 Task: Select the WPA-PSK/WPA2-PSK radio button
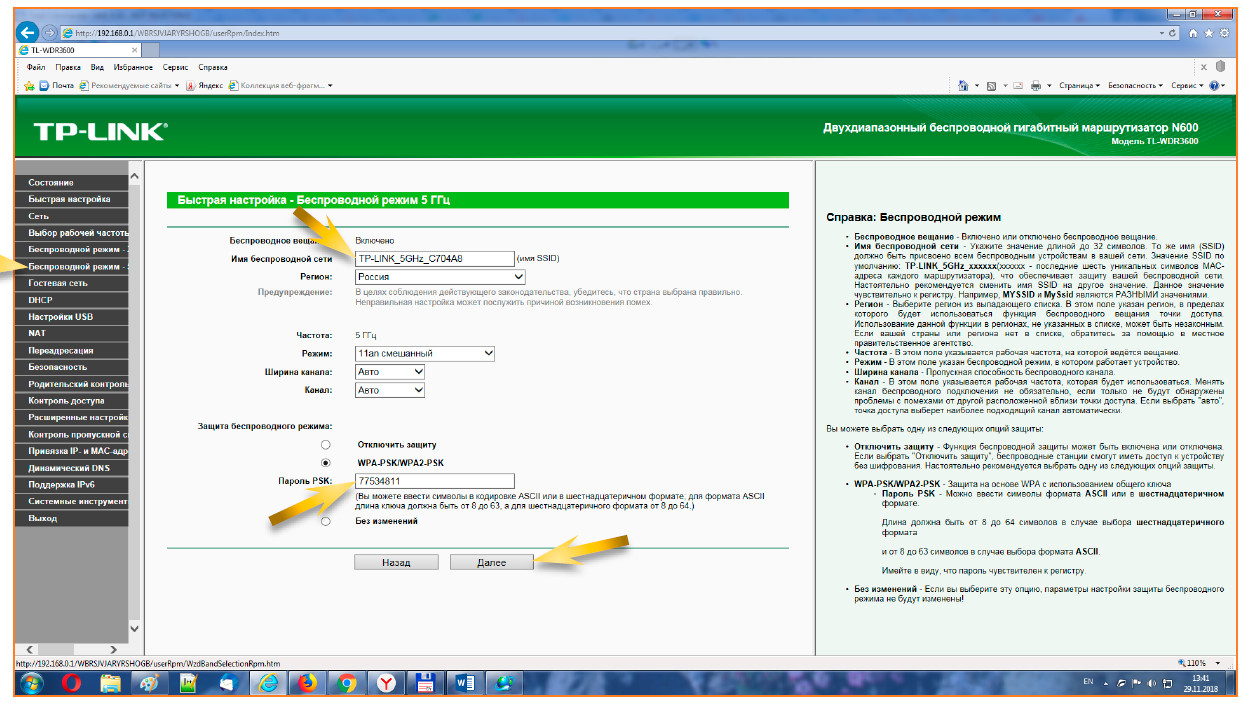point(325,463)
